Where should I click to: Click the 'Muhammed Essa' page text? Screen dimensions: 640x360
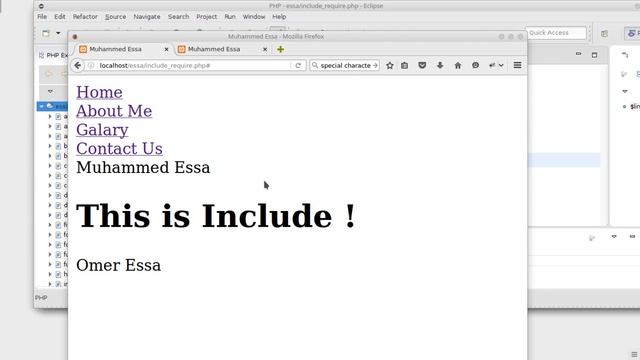pyautogui.click(x=143, y=167)
